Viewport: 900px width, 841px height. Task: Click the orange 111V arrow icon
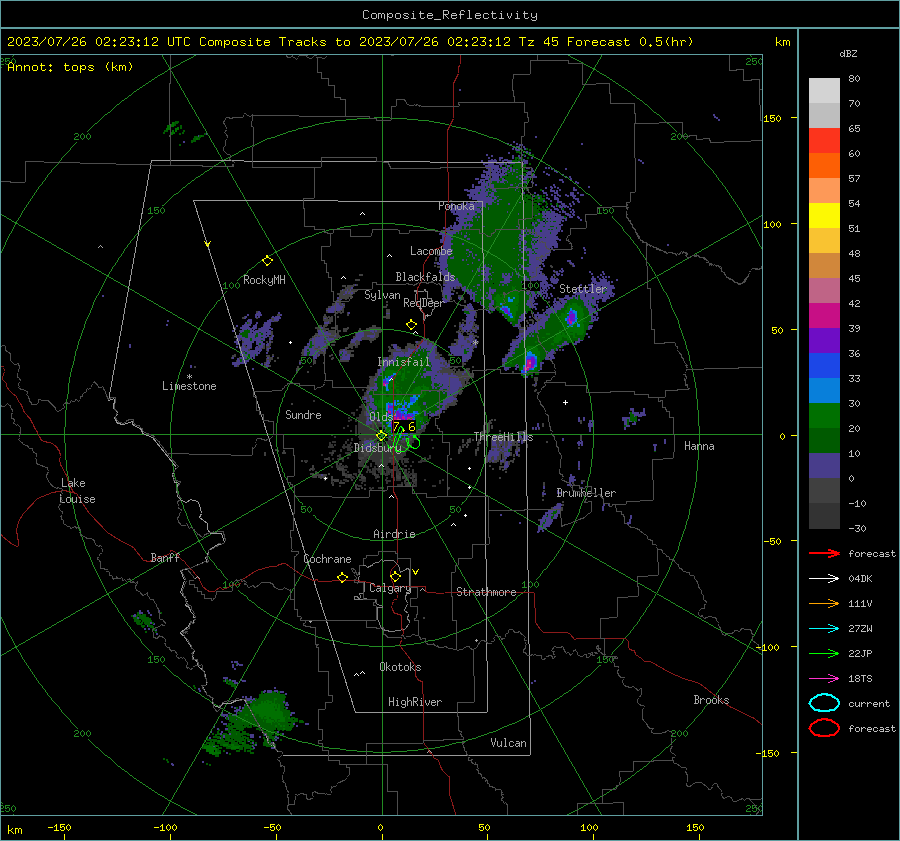824,603
